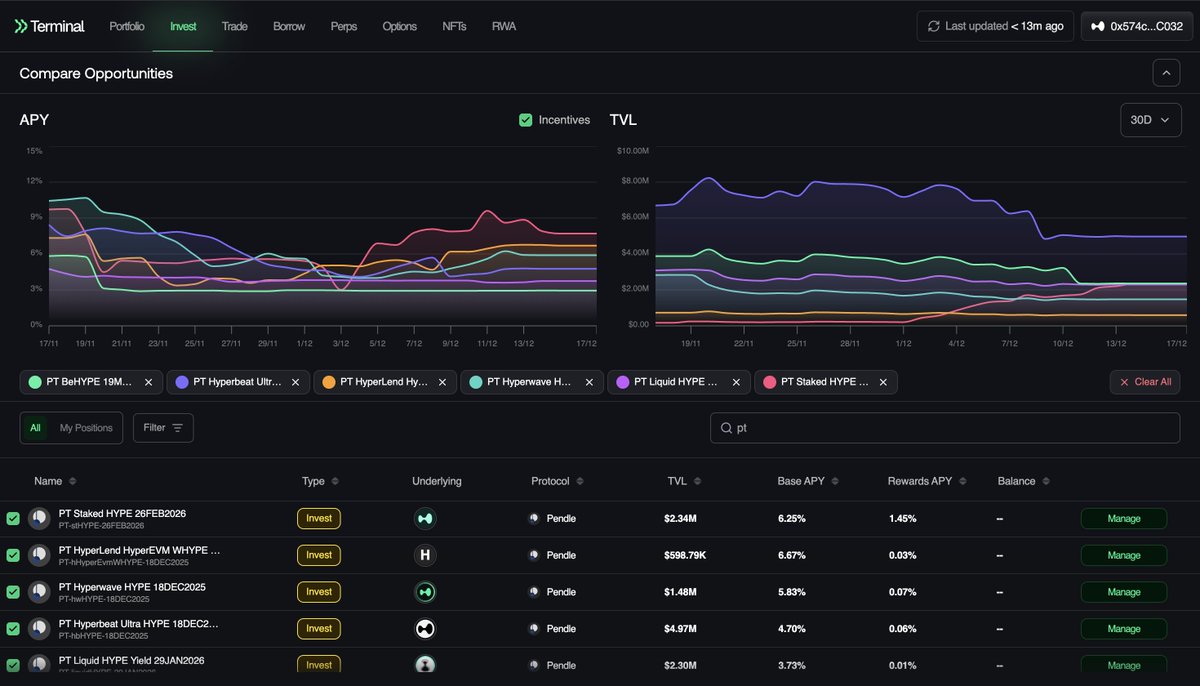Click token icon of PT Staked HYPE 26FEB2026
The height and width of the screenshot is (686, 1200).
pos(39,518)
